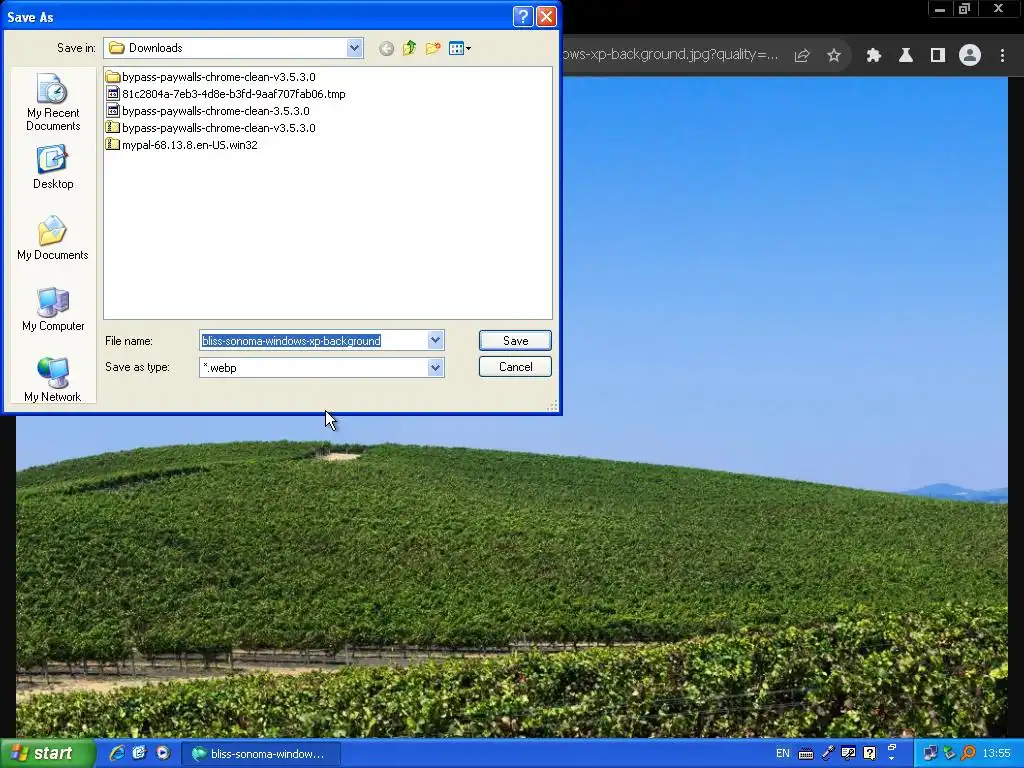Click the folder icon beside first bypass-paywalls entry

pyautogui.click(x=113, y=77)
